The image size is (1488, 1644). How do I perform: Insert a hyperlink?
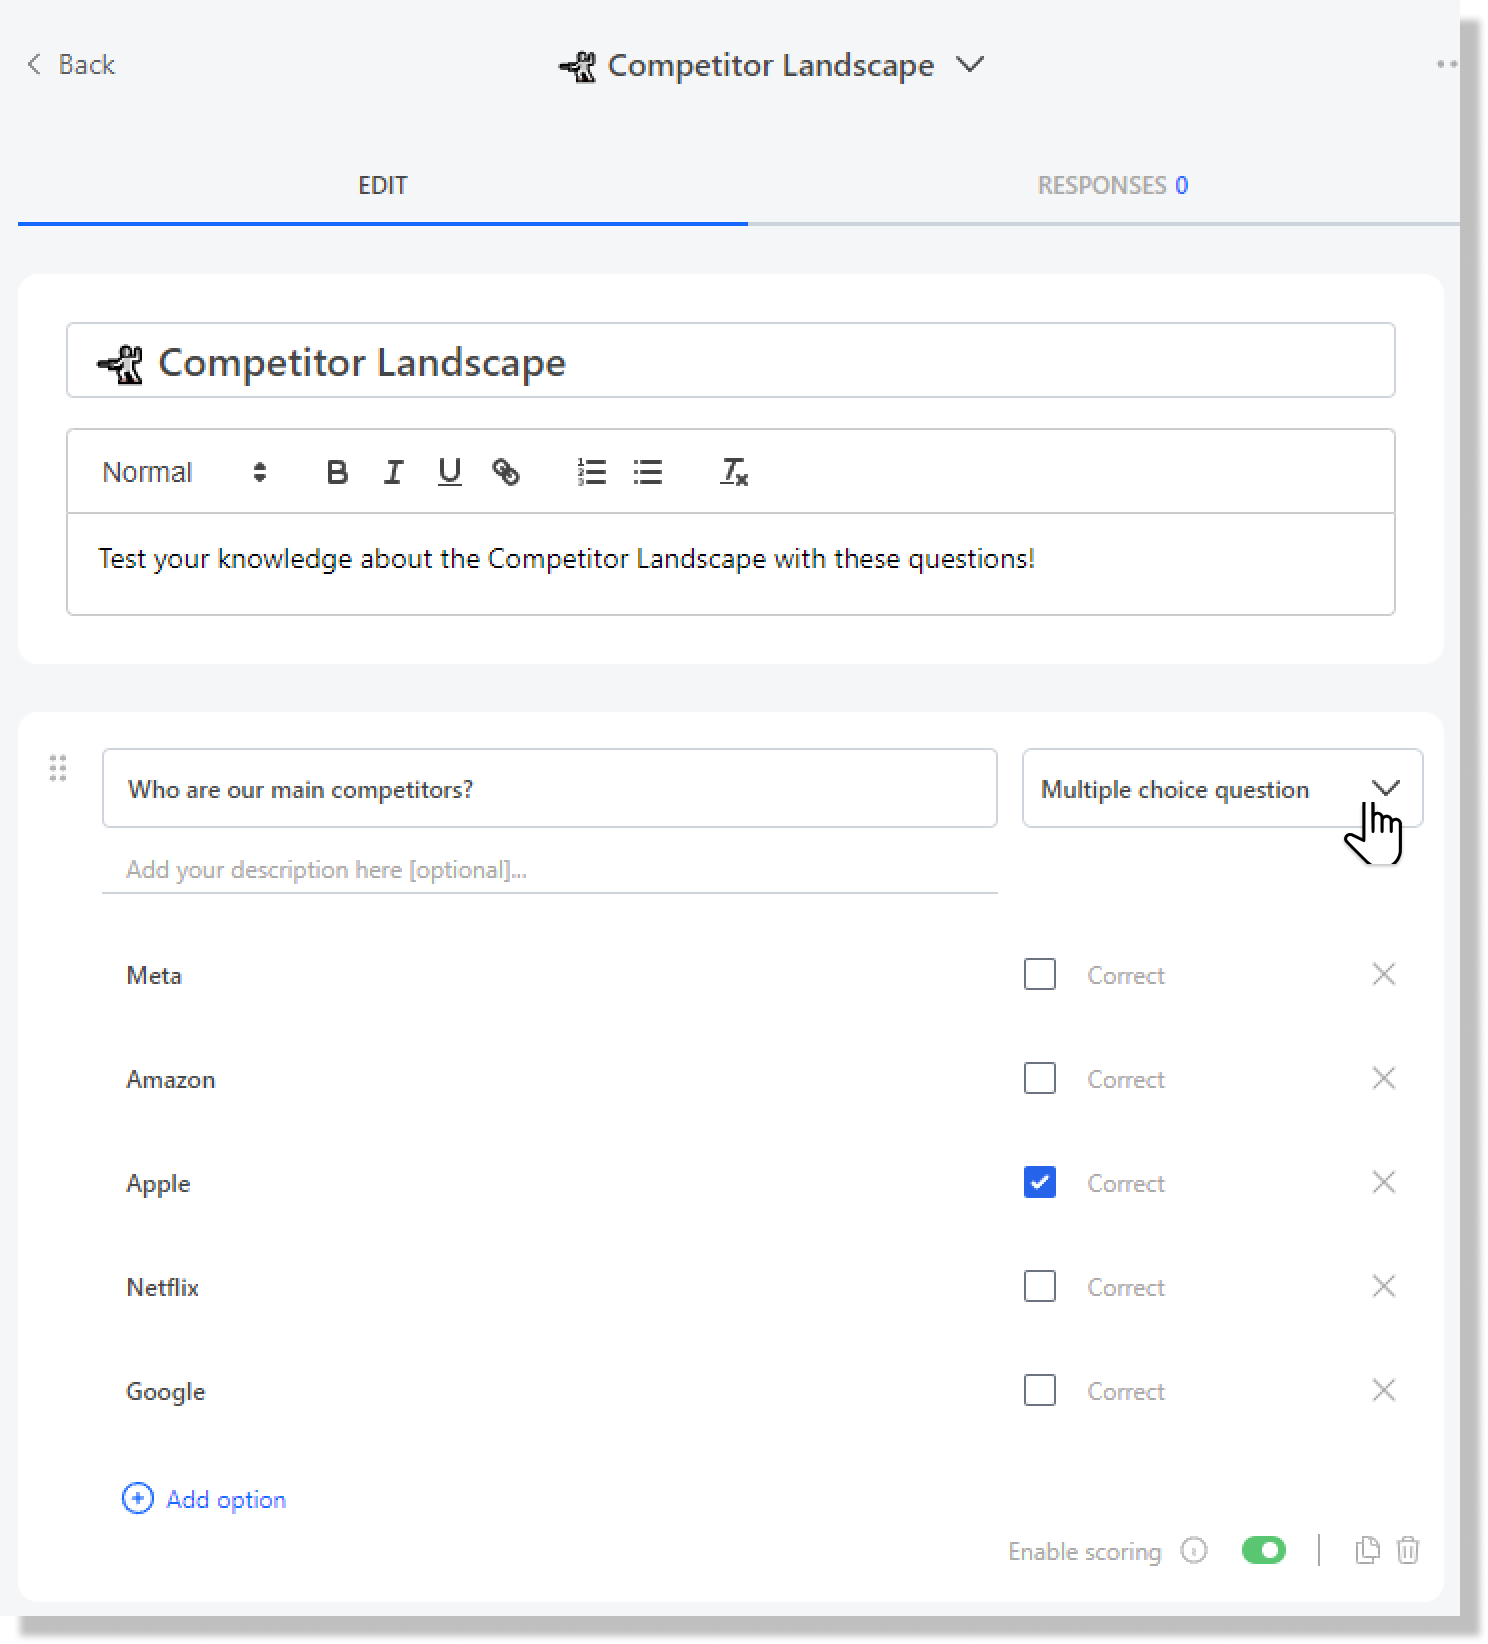(506, 472)
